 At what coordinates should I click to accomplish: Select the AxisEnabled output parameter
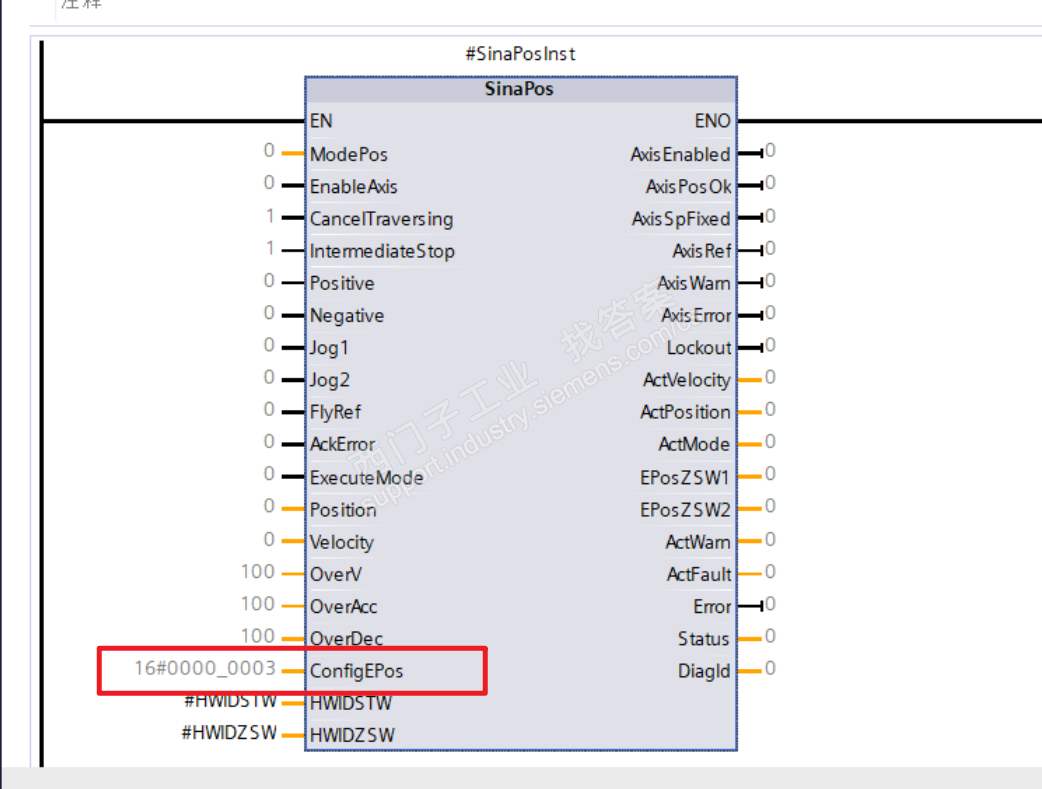click(x=680, y=154)
